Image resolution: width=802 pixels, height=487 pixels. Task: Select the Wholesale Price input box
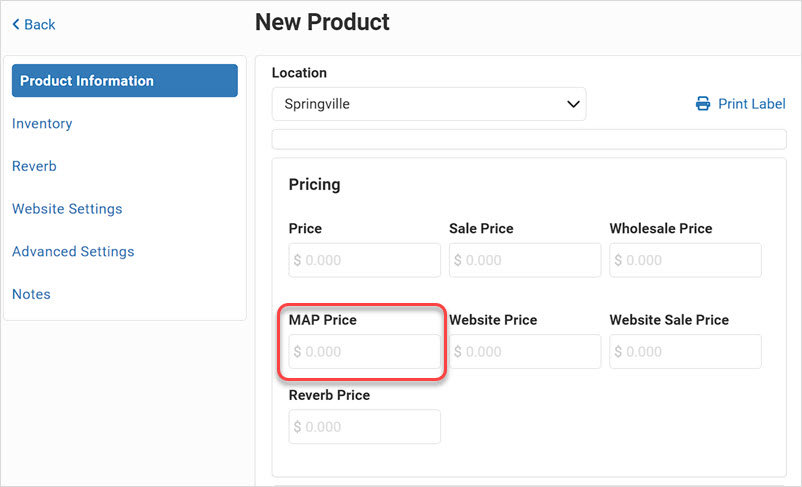tap(685, 260)
